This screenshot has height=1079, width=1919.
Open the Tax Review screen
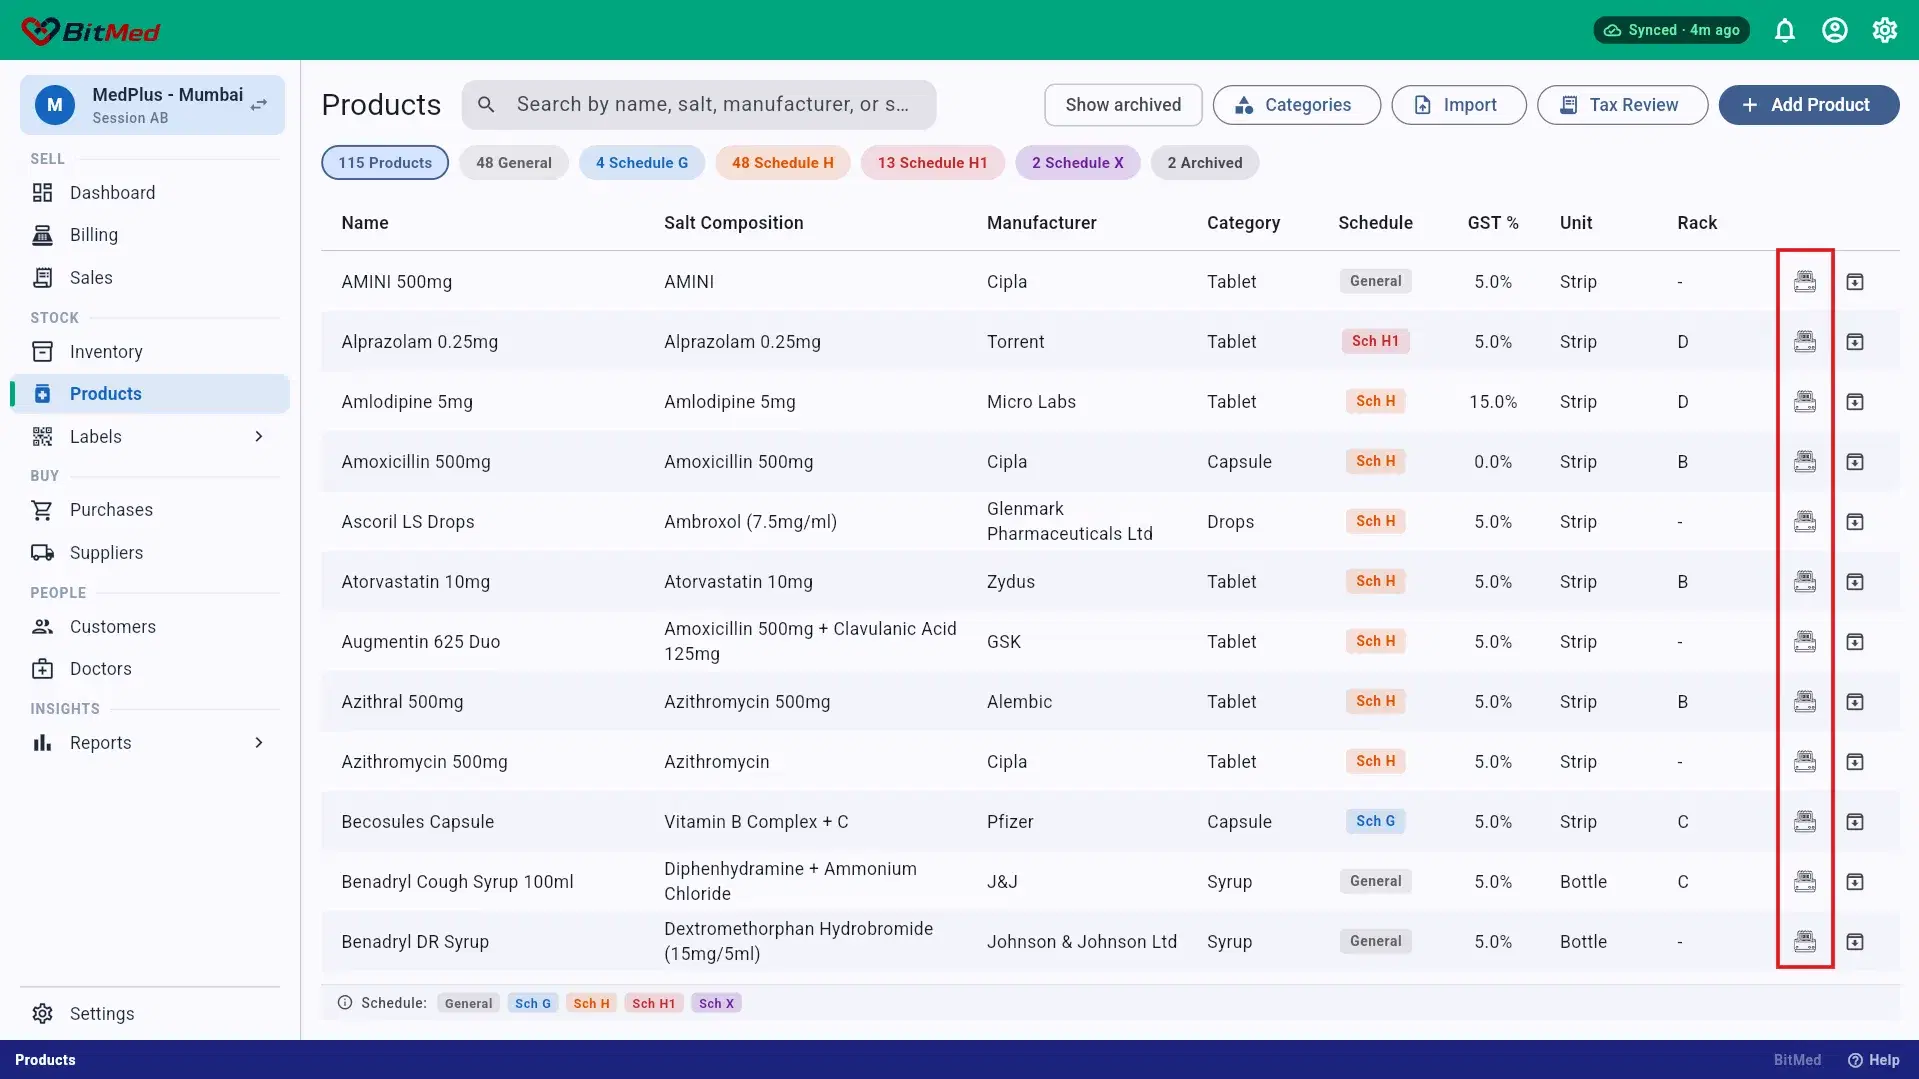1622,105
